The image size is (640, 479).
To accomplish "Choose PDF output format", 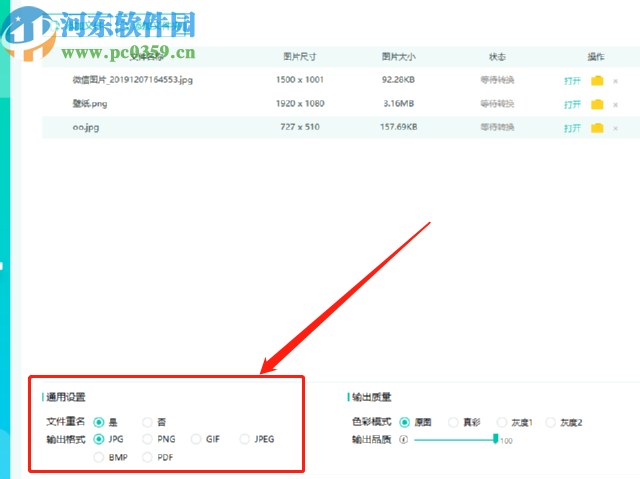I will coord(147,457).
